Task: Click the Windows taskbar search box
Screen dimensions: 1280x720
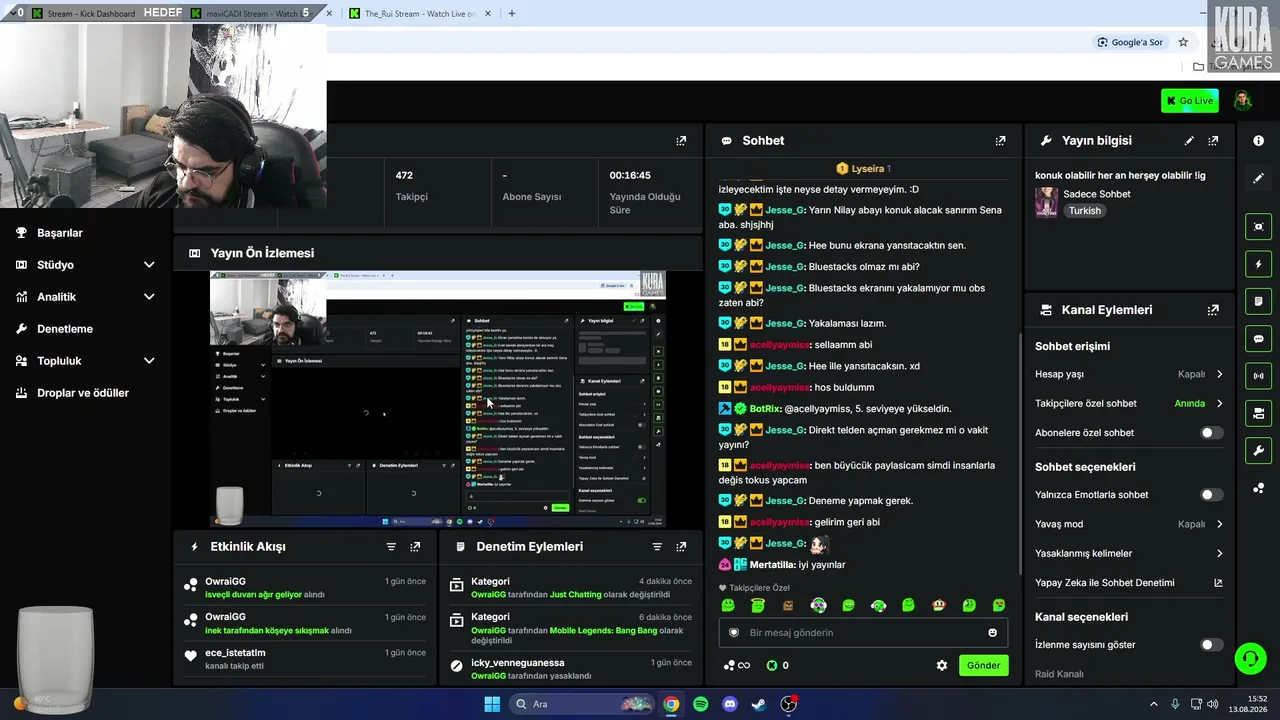Action: (580, 704)
